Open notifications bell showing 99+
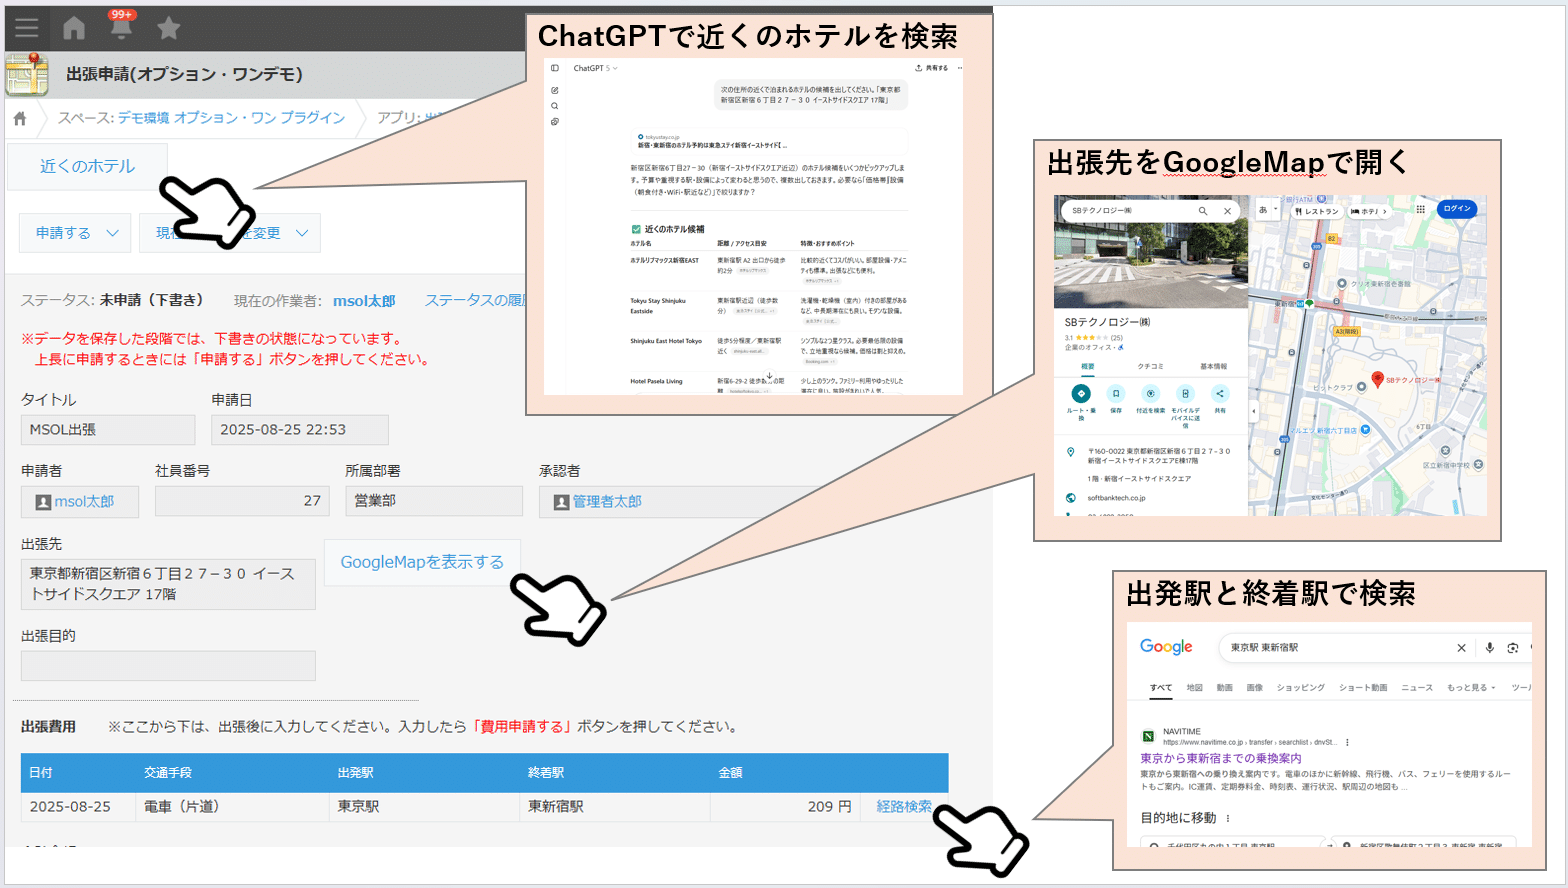Screen dimensions: 1568x888 [x=121, y=25]
